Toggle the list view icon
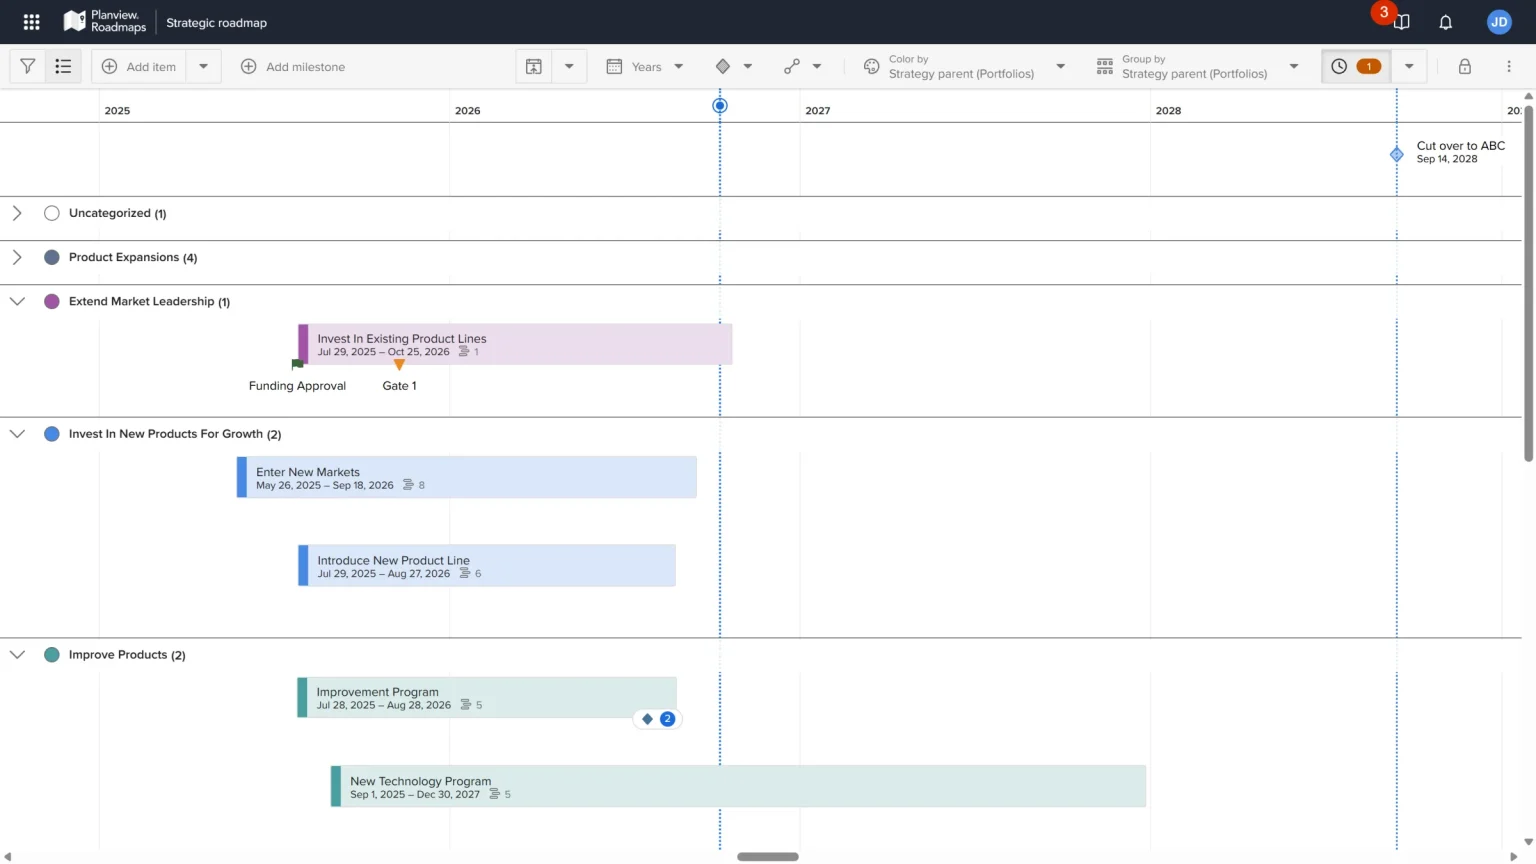The height and width of the screenshot is (864, 1536). pyautogui.click(x=63, y=66)
